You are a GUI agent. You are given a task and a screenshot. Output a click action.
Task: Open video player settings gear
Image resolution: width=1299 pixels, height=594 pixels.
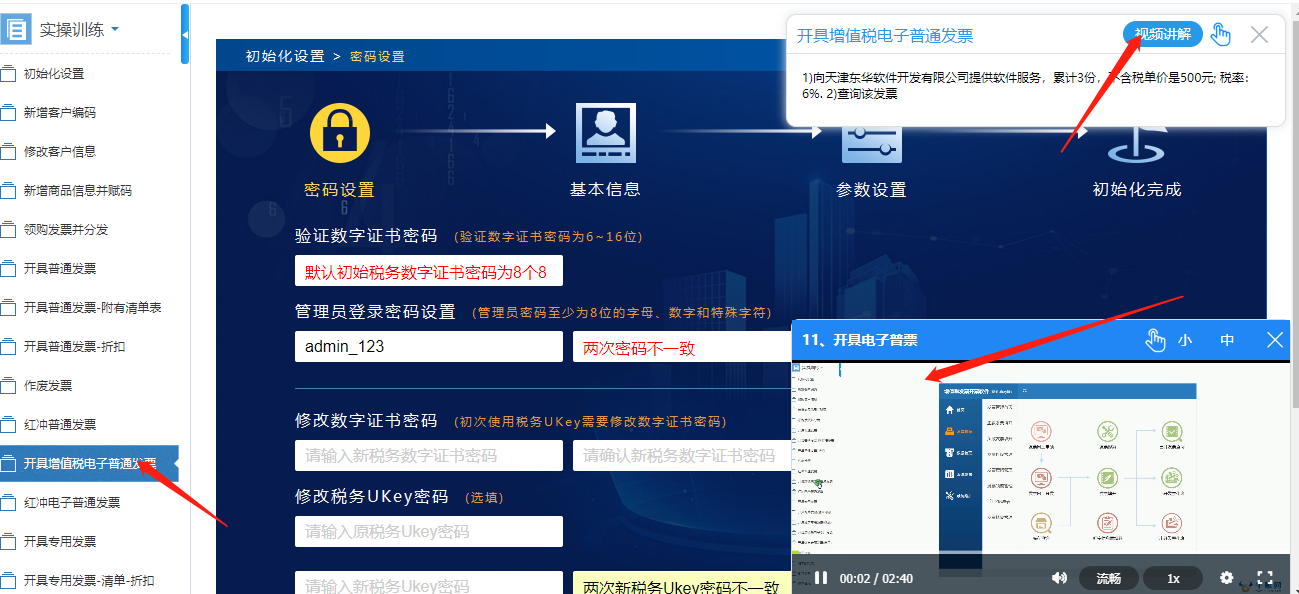(x=1227, y=578)
